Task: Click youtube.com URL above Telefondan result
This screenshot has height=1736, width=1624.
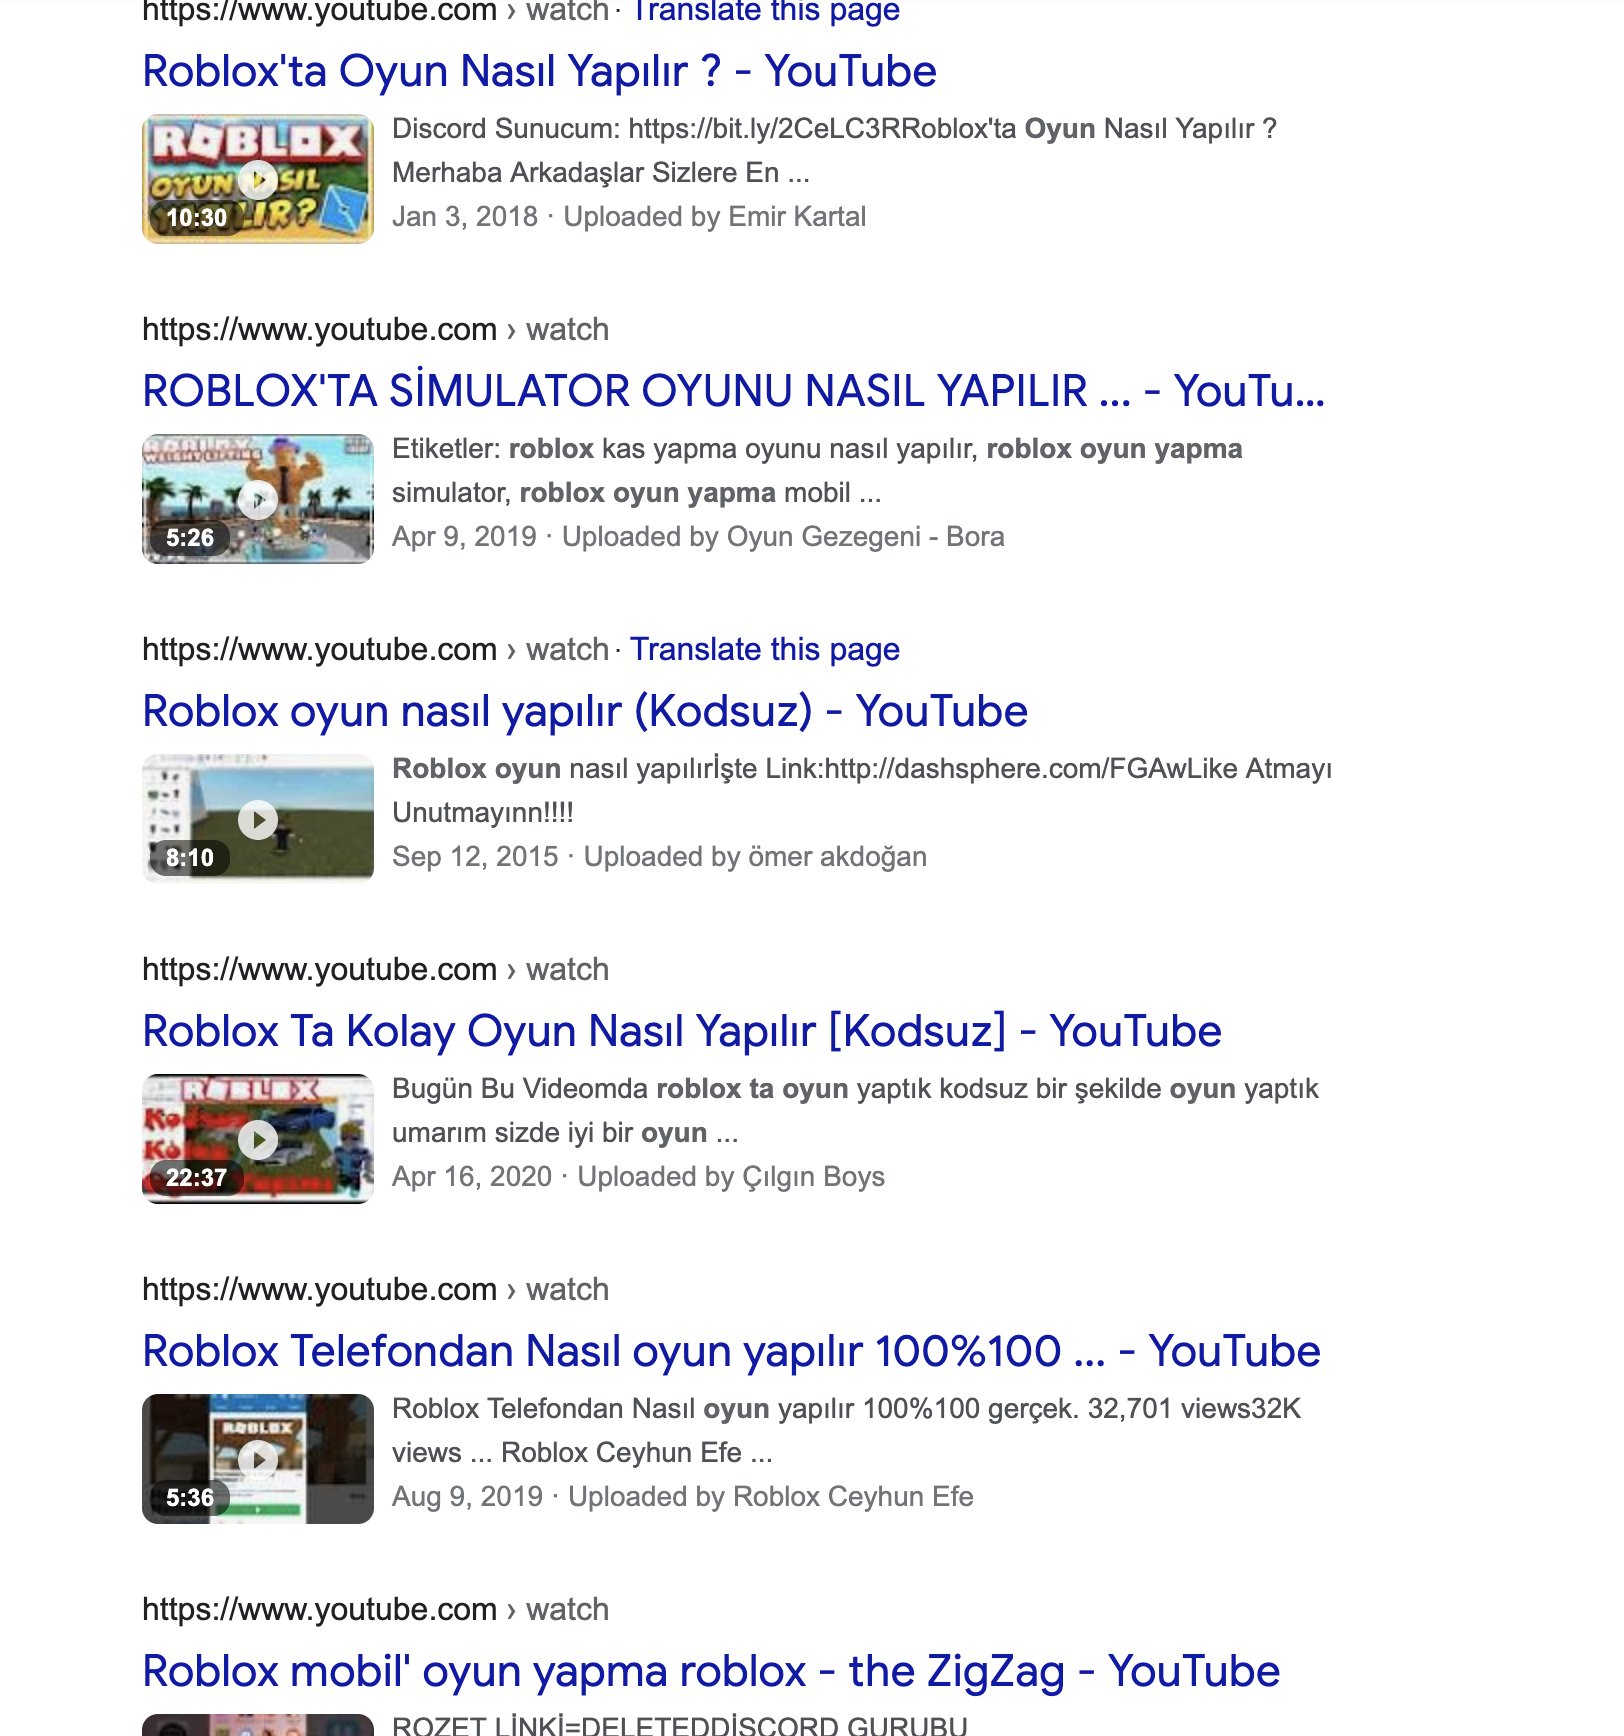Action: point(375,1290)
